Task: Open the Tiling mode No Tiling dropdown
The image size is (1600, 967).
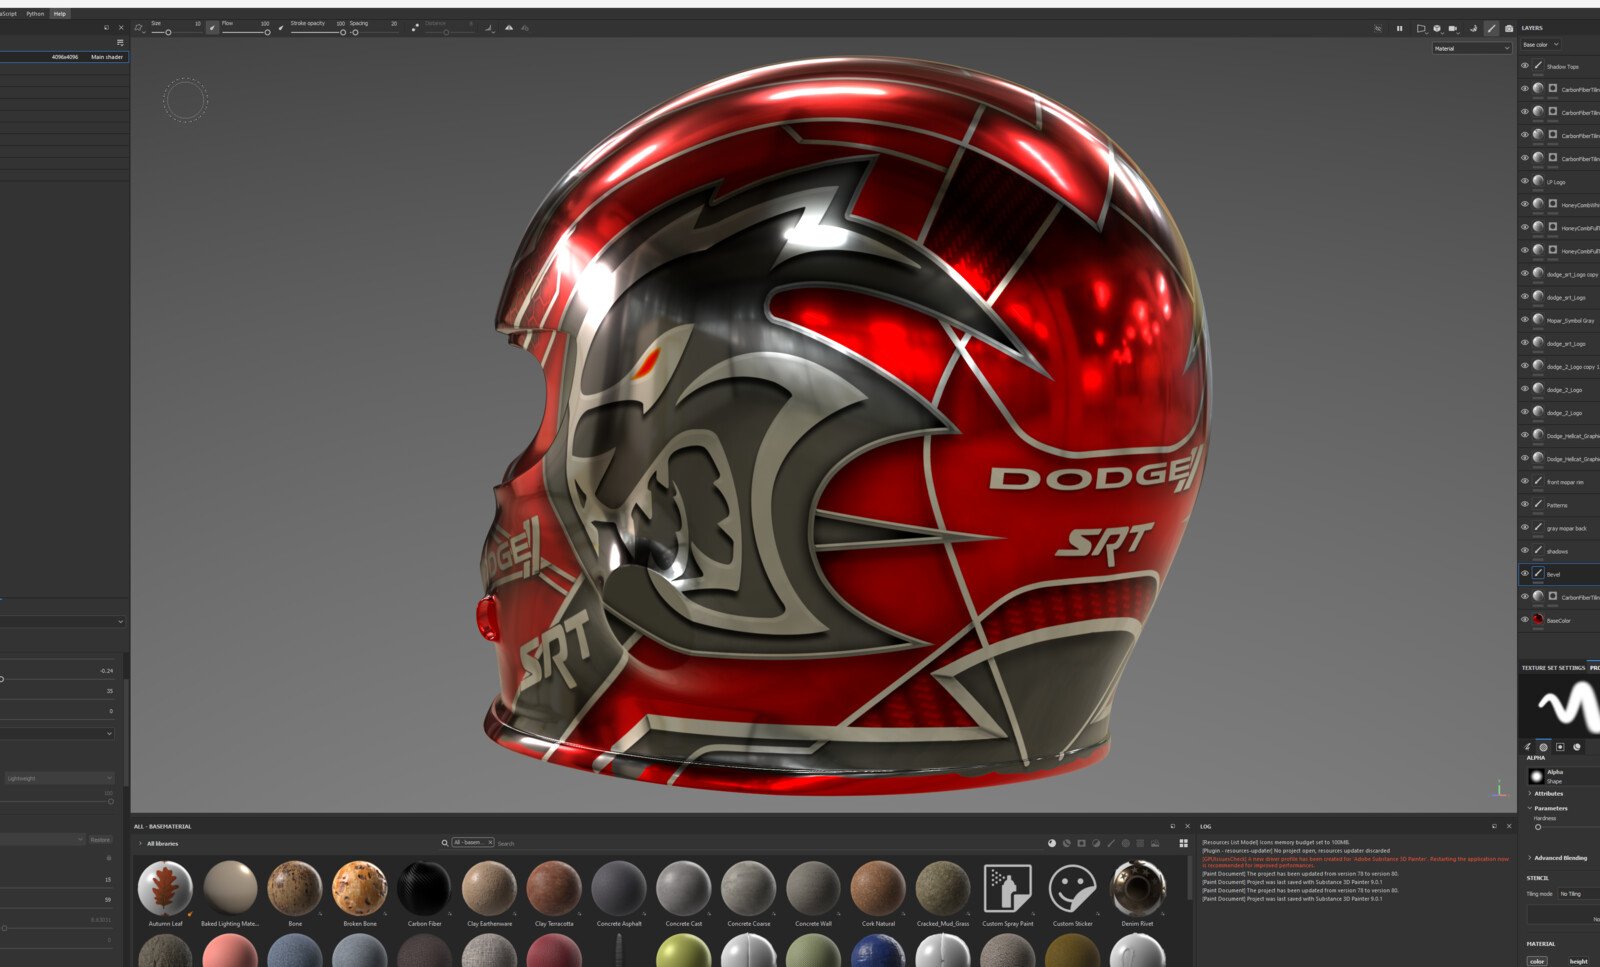Action: click(1579, 894)
